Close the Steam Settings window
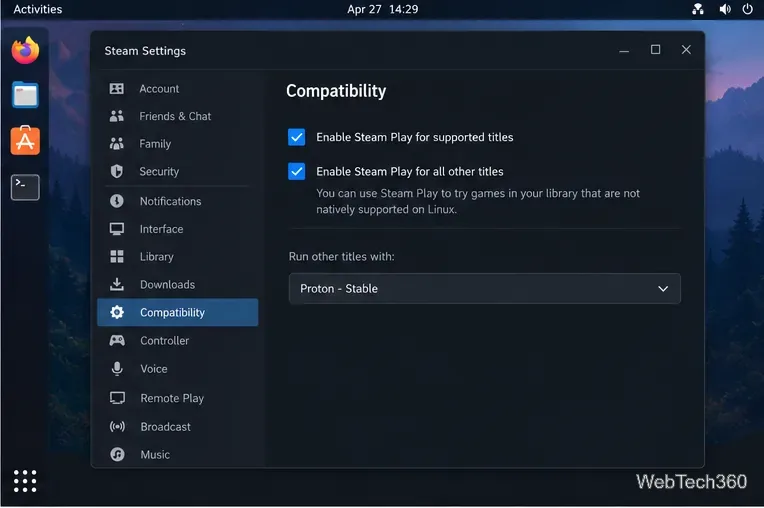The image size is (764, 508). point(686,50)
